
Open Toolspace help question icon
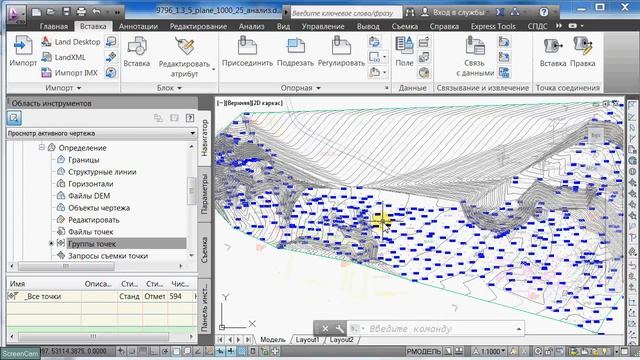190,118
